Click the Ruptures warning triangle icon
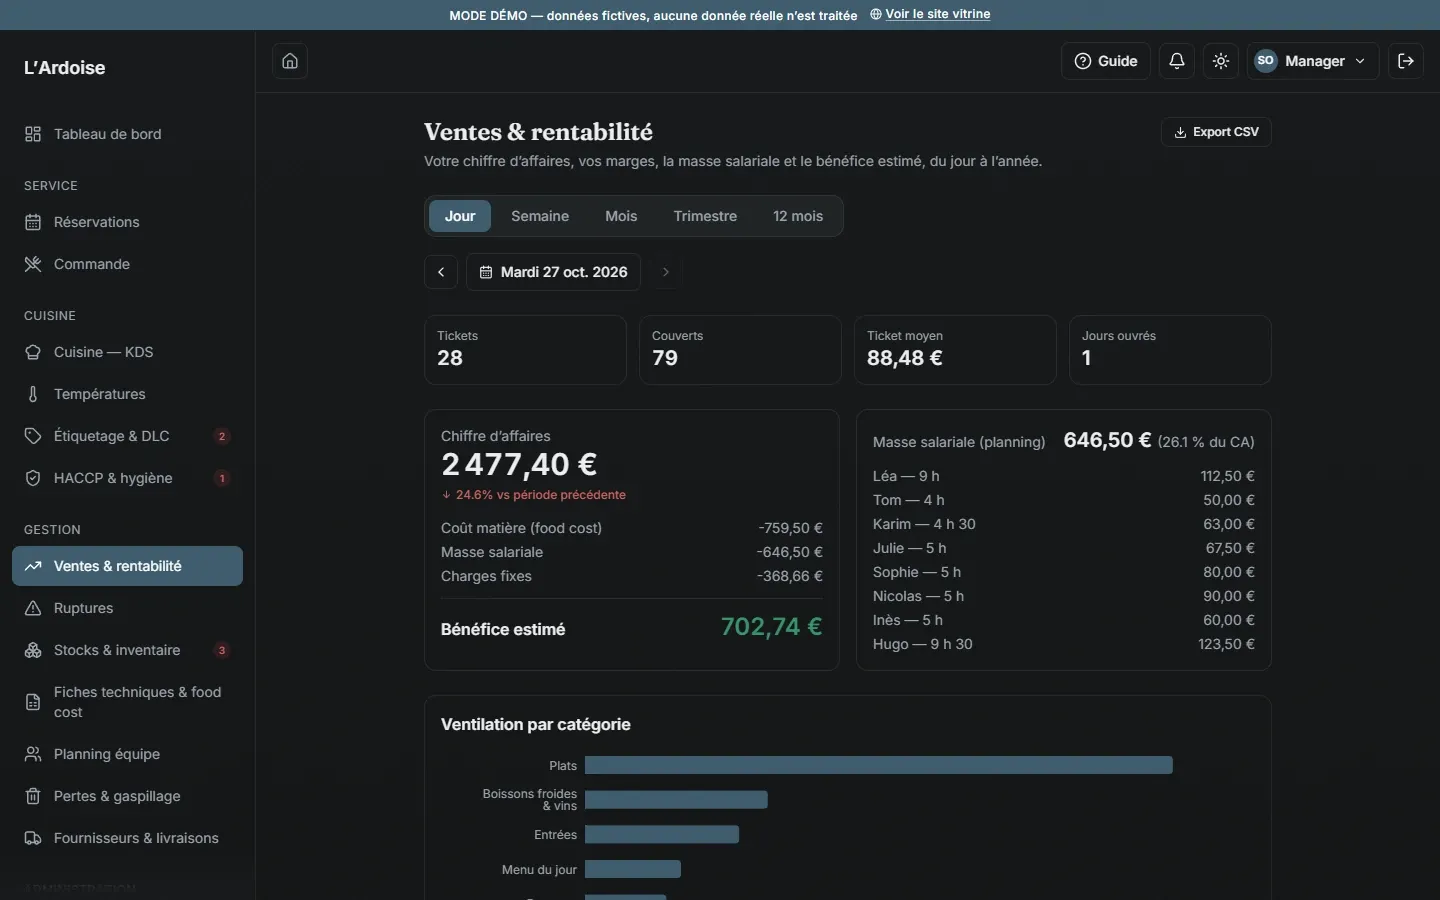Viewport: 1440px width, 900px height. pos(33,608)
